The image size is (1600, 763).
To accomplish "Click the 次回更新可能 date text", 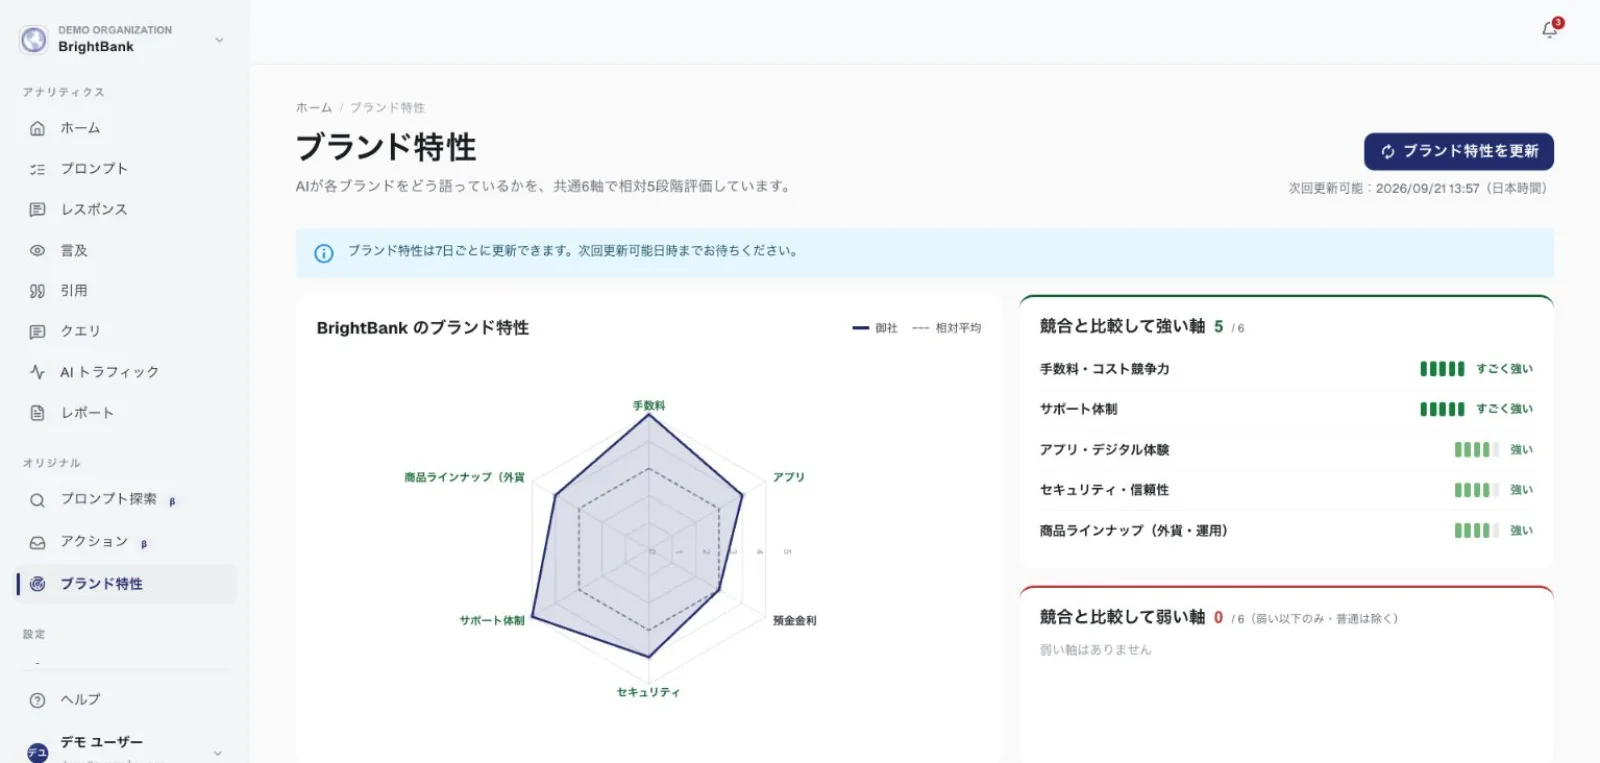I will click(x=1417, y=188).
